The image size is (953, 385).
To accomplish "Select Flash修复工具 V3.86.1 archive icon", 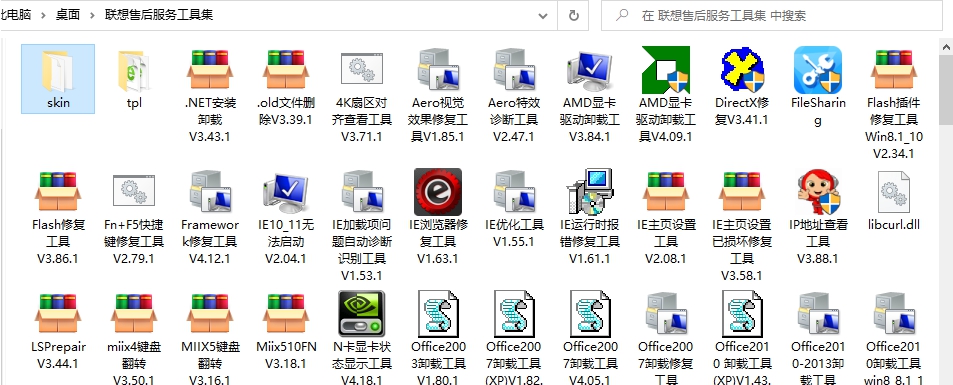I will [x=58, y=192].
